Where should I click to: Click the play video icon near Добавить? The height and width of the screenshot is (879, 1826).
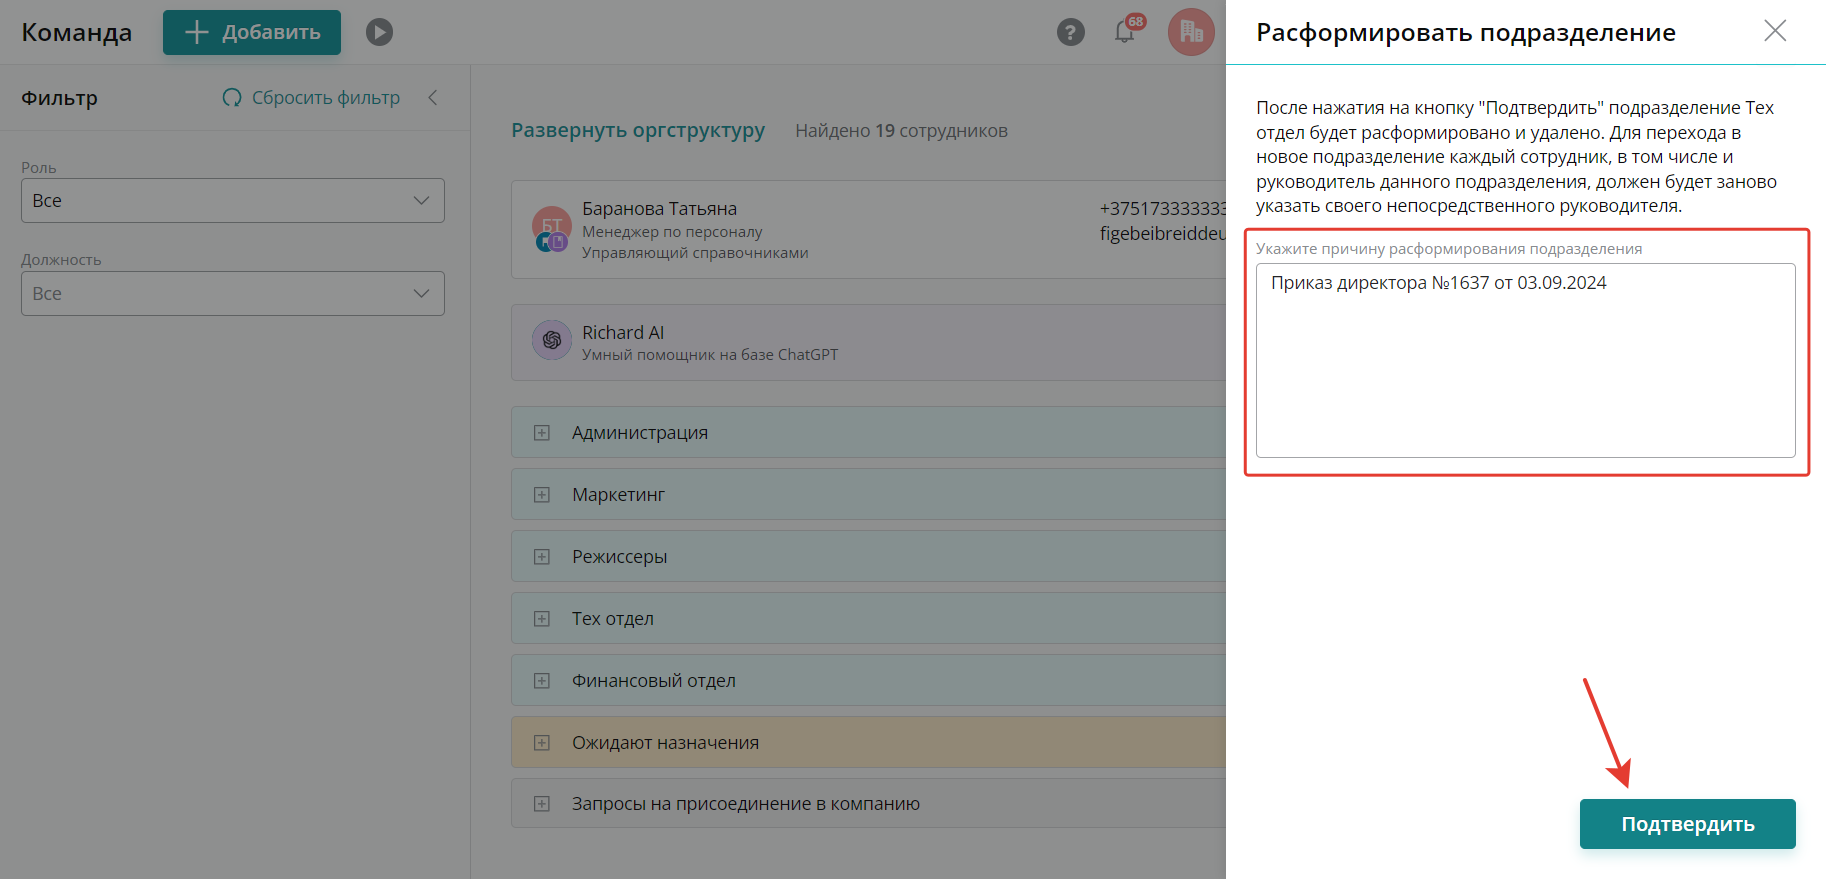[x=379, y=32]
